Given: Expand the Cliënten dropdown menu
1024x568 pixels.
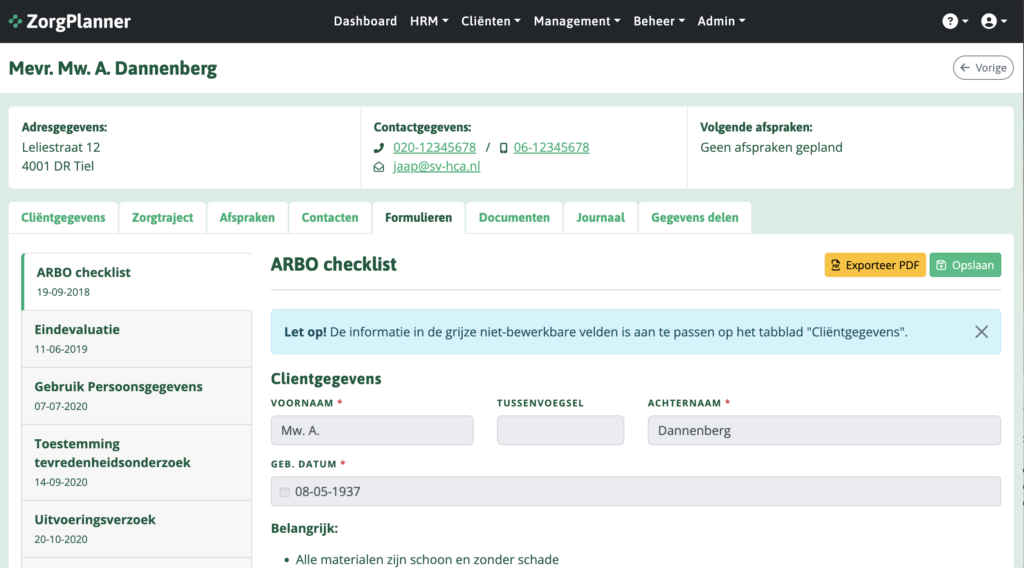Looking at the screenshot, I should click(x=490, y=21).
